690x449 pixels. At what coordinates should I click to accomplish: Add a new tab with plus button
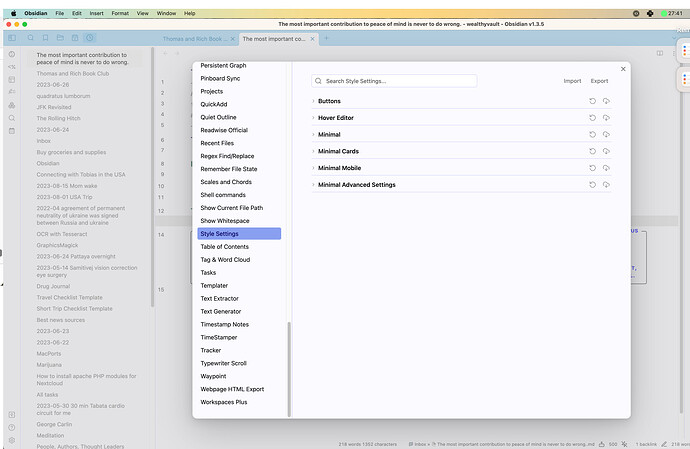click(327, 38)
